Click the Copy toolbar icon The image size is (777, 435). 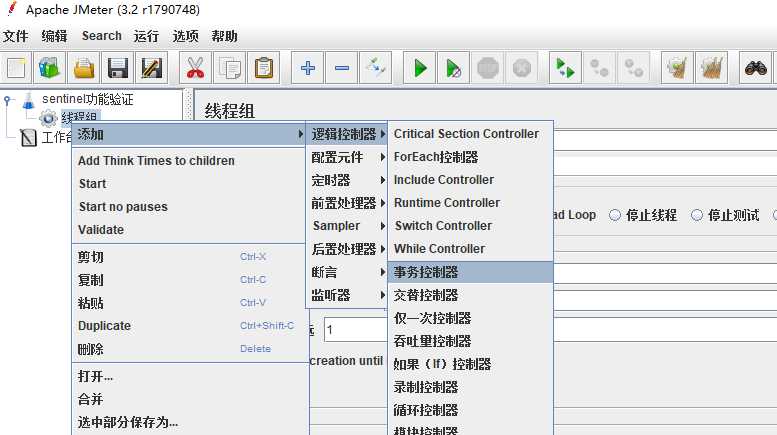click(229, 67)
